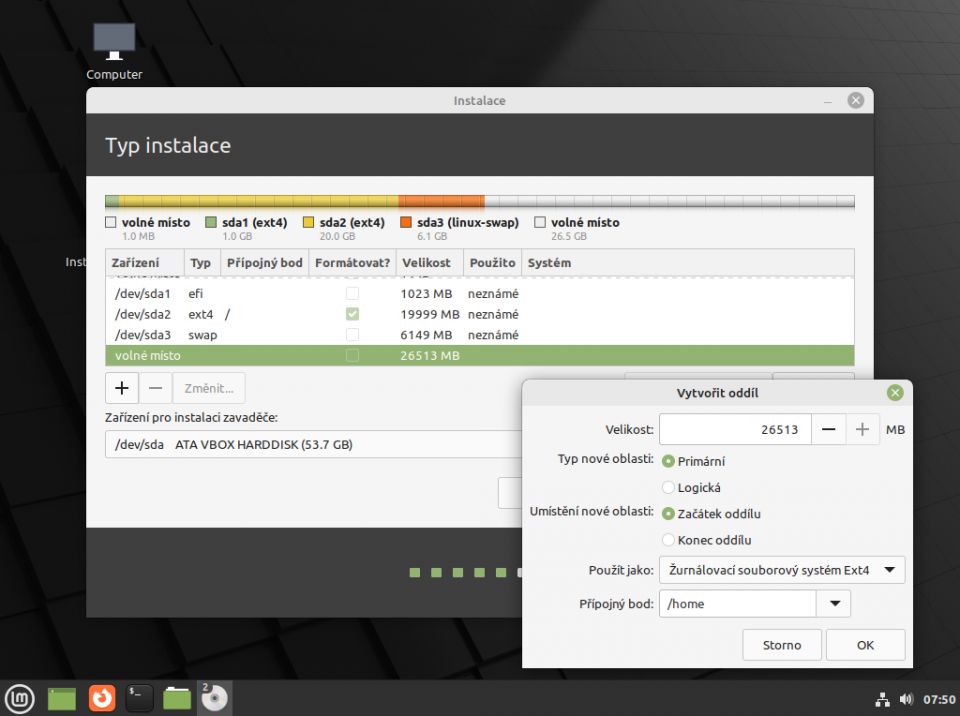Show desktop from the green taskbar icon
The width and height of the screenshot is (960, 716).
coord(61,698)
